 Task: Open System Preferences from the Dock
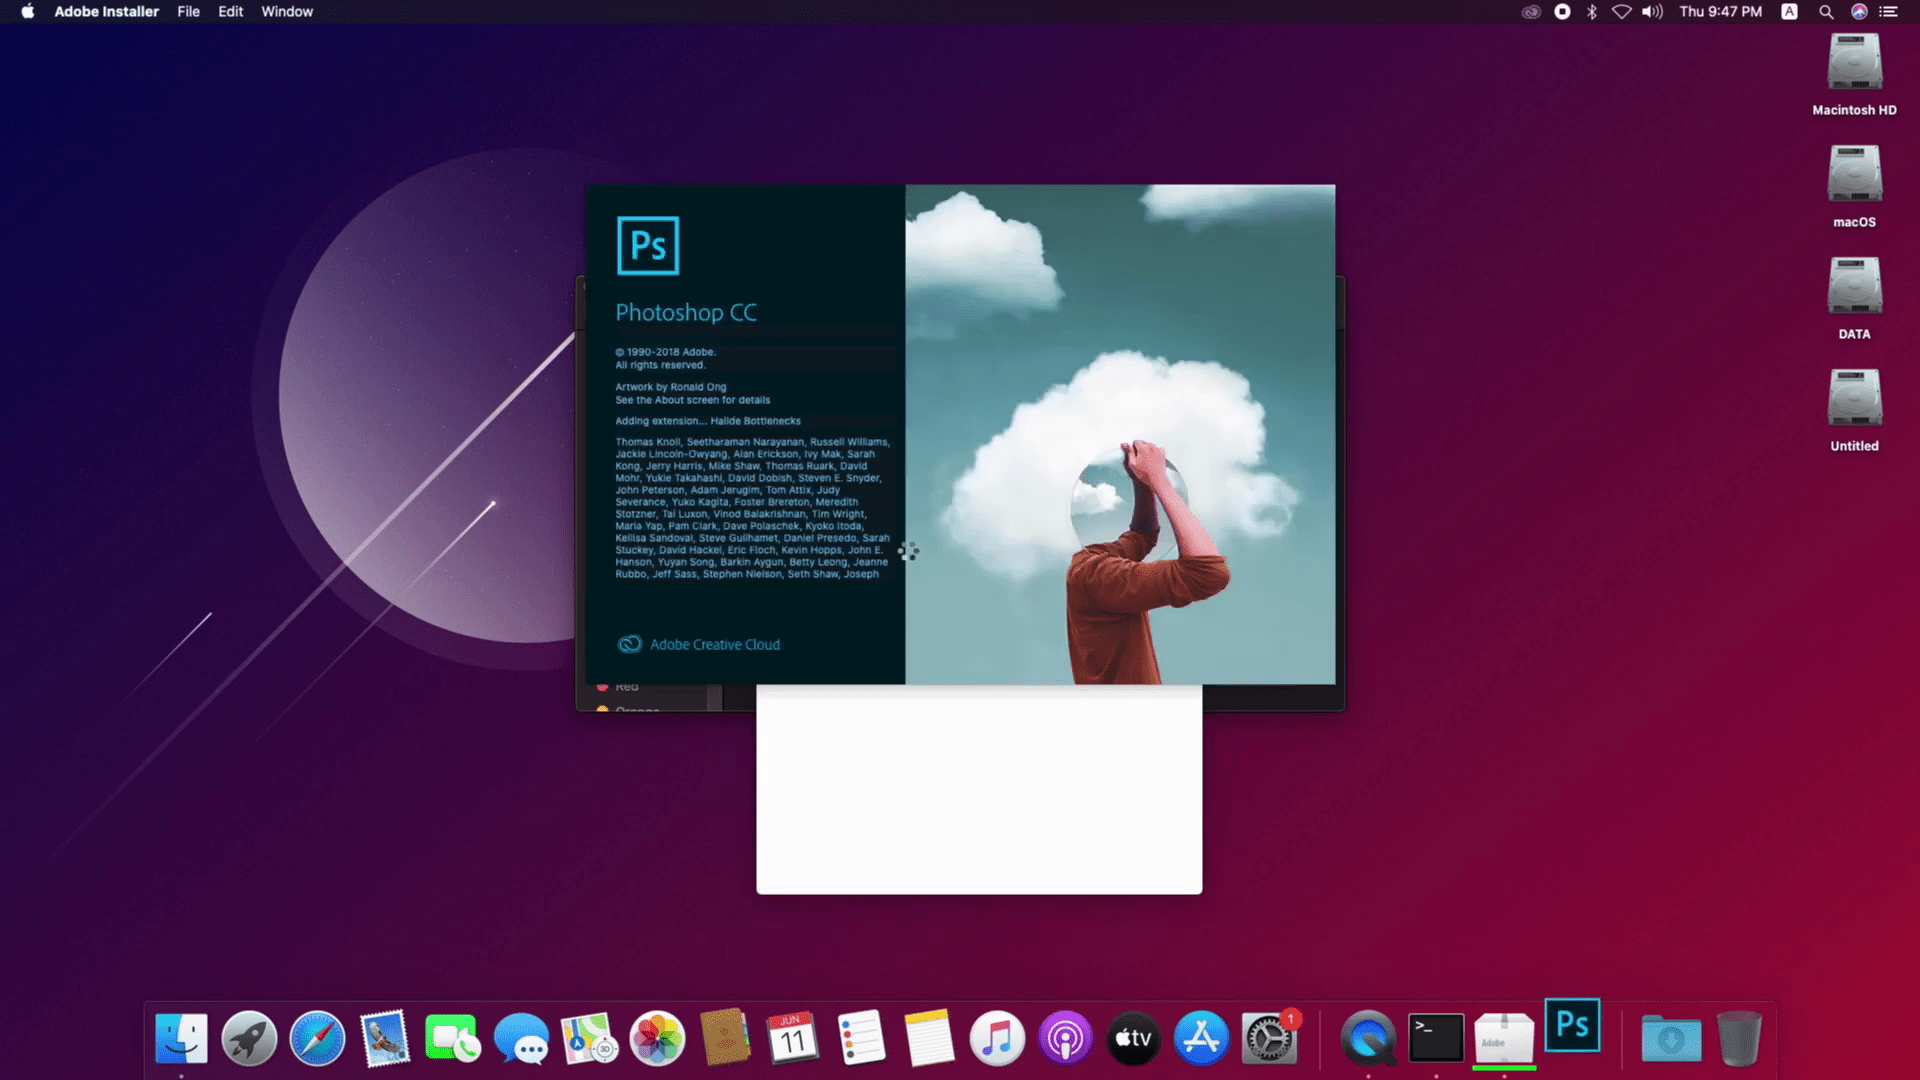[x=1269, y=1038]
